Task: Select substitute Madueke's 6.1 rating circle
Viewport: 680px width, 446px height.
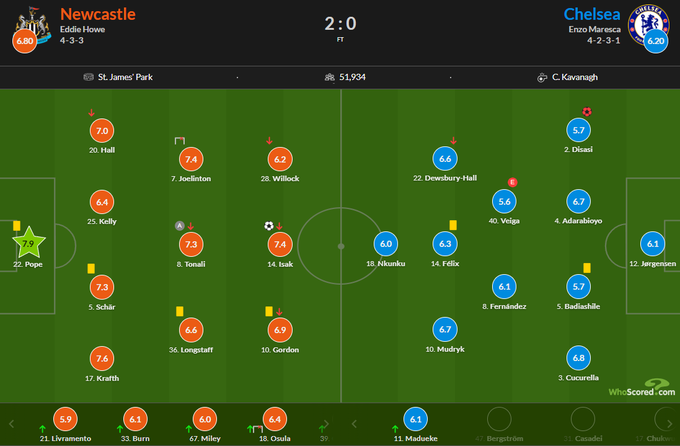Action: coord(418,419)
